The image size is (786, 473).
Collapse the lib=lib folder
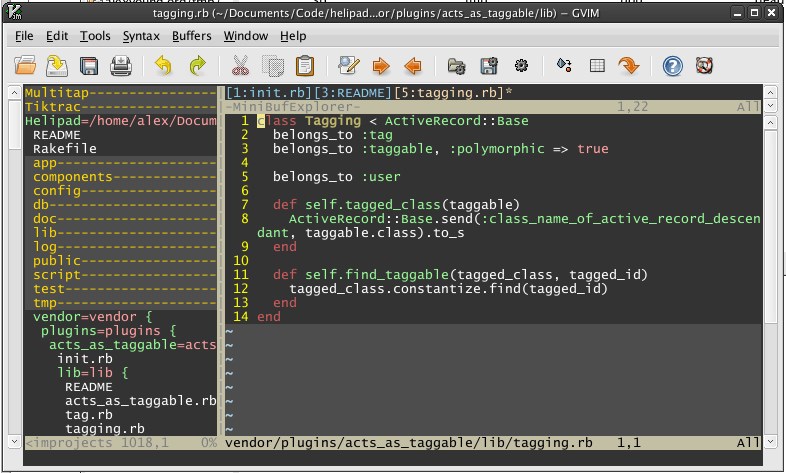pos(93,373)
